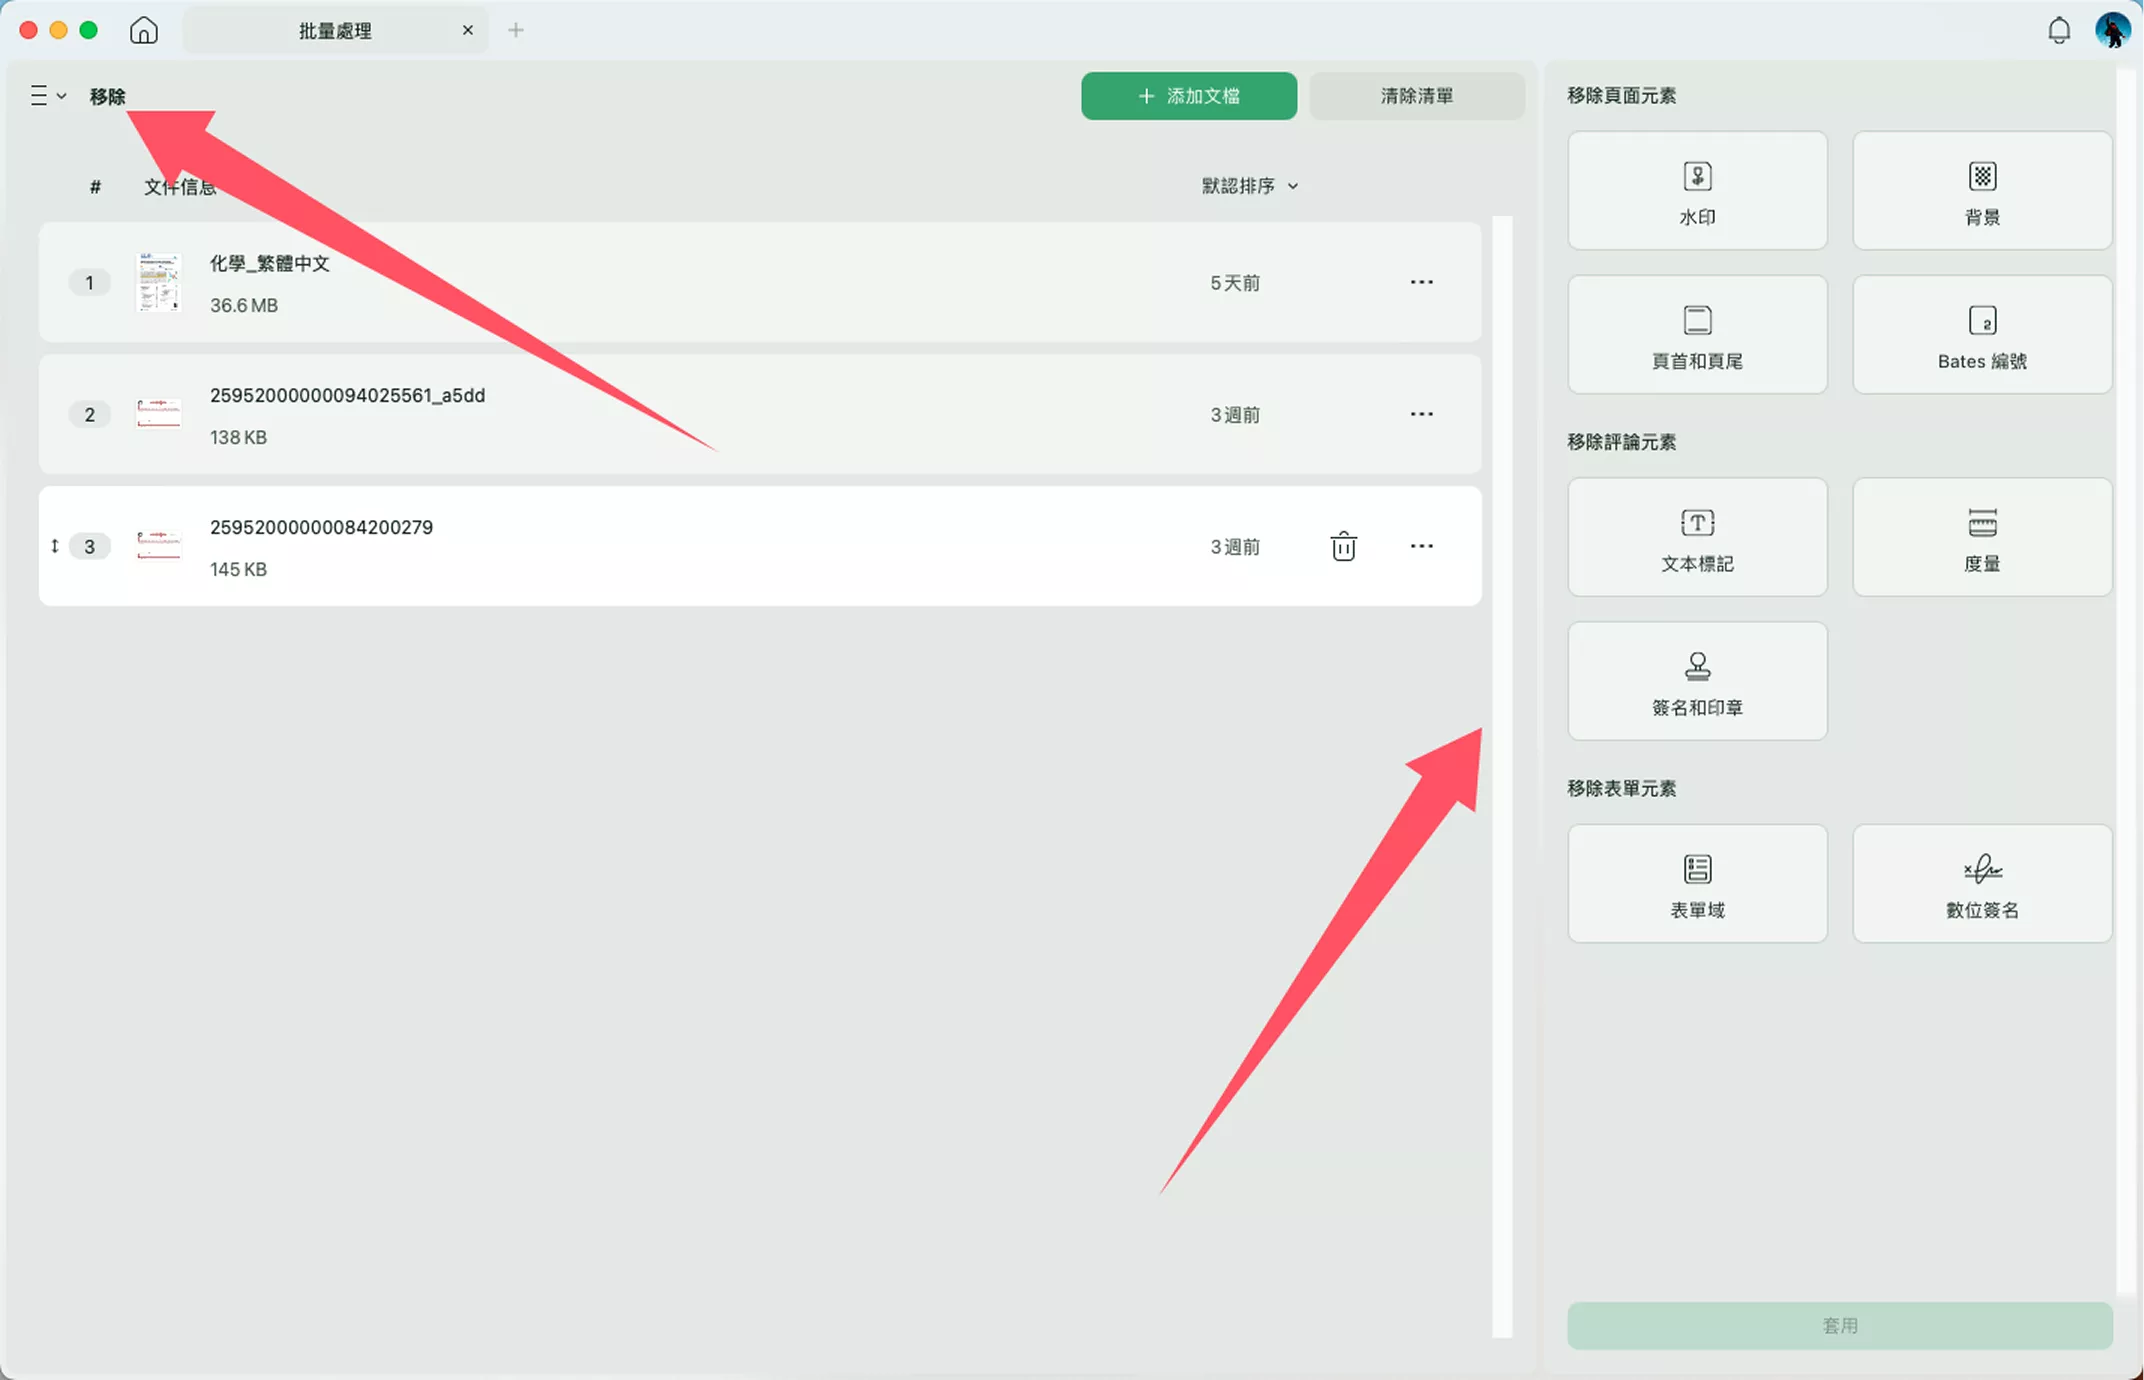This screenshot has width=2144, height=1380.
Task: Open the notifications bell
Action: [x=2059, y=31]
